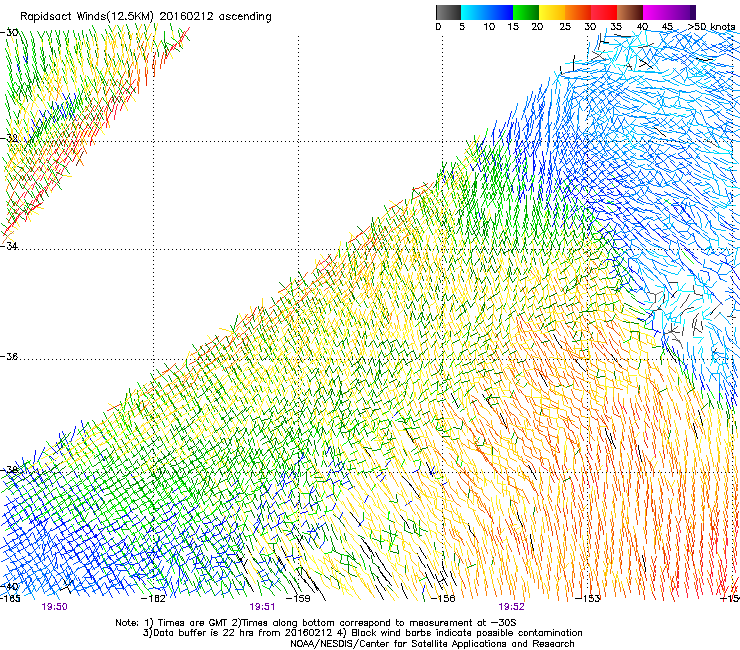This screenshot has height=650, width=740.
Task: Click the purple '19:52' time label
Action: 512,607
